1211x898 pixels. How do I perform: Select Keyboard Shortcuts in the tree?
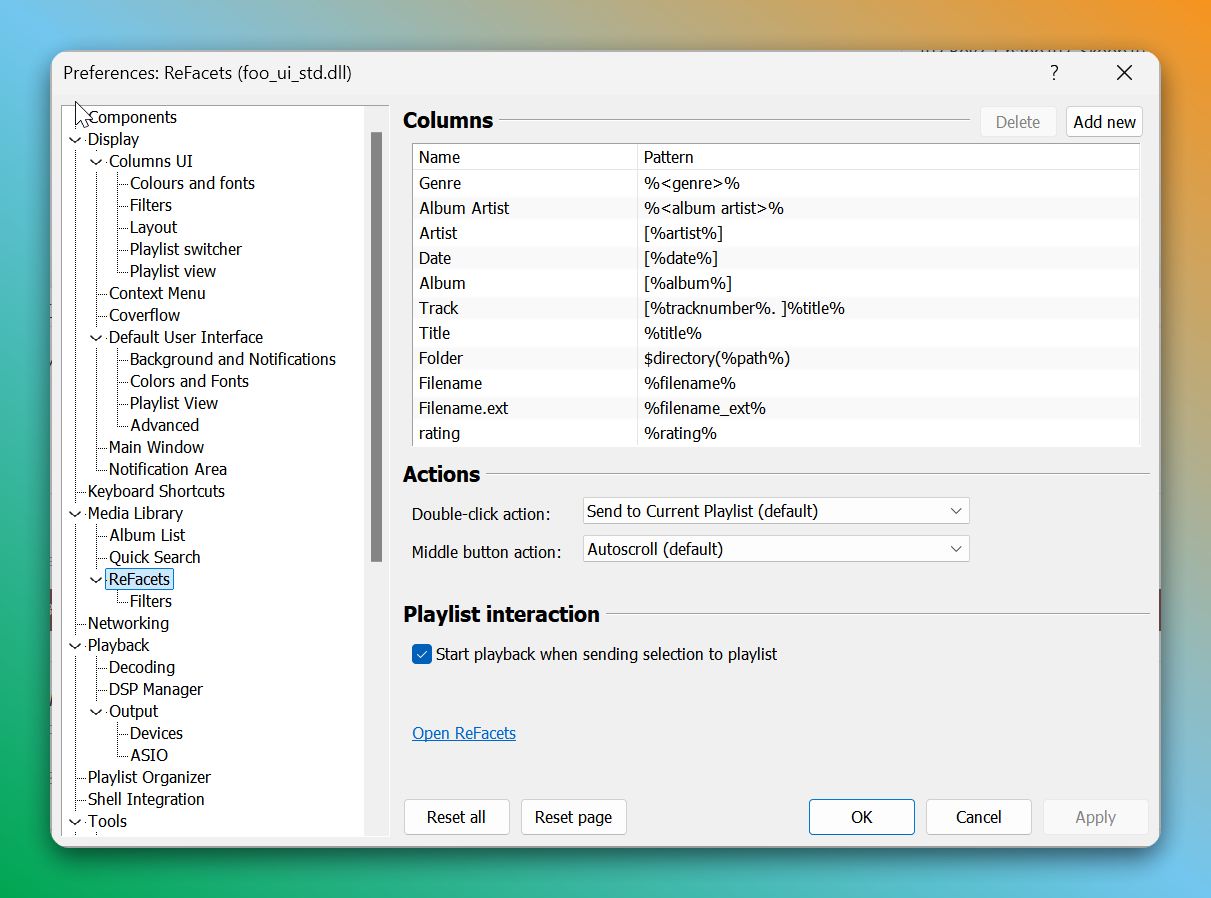[x=156, y=491]
